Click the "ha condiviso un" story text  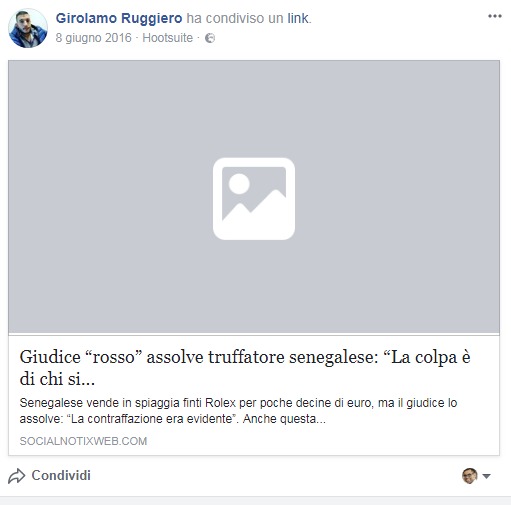pyautogui.click(x=235, y=18)
